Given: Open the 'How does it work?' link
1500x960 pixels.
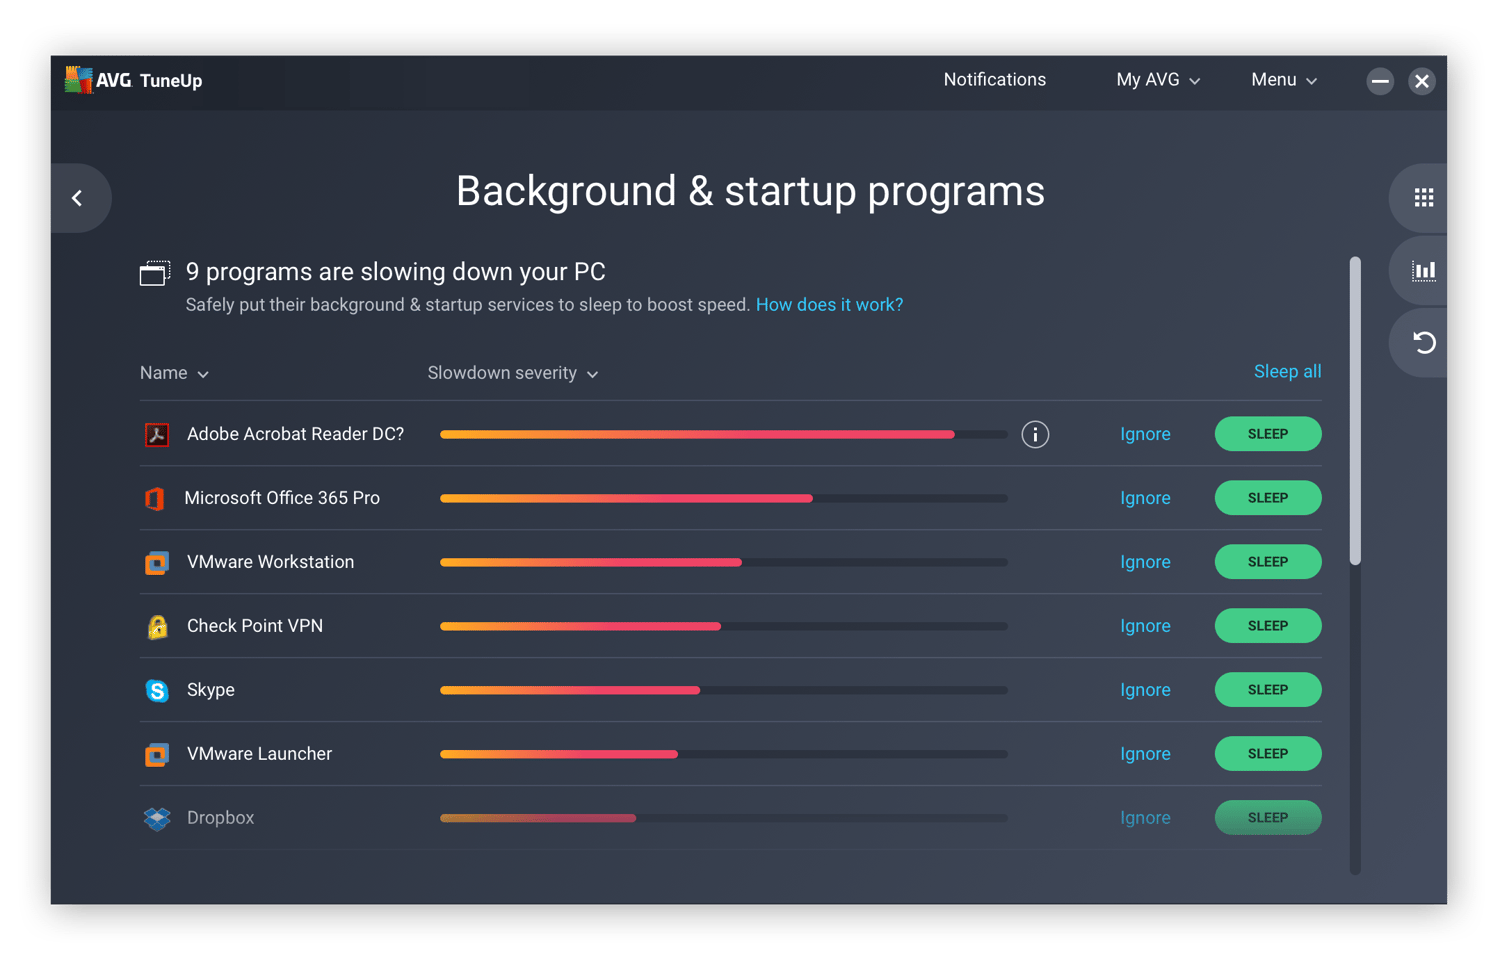Looking at the screenshot, I should point(829,305).
